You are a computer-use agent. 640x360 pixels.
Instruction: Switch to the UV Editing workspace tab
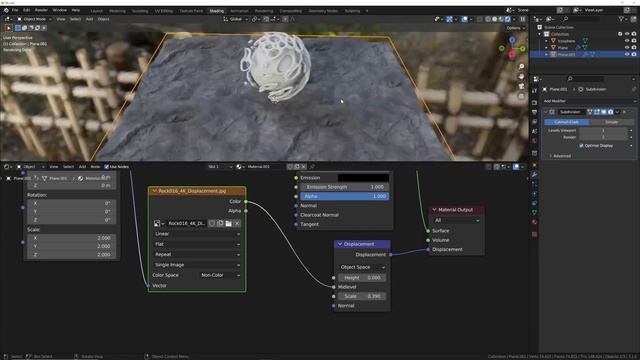(164, 11)
